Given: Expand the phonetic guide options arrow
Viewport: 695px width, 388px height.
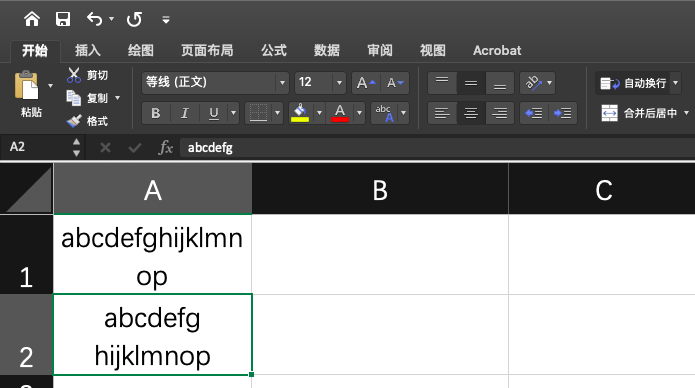Looking at the screenshot, I should pos(403,113).
